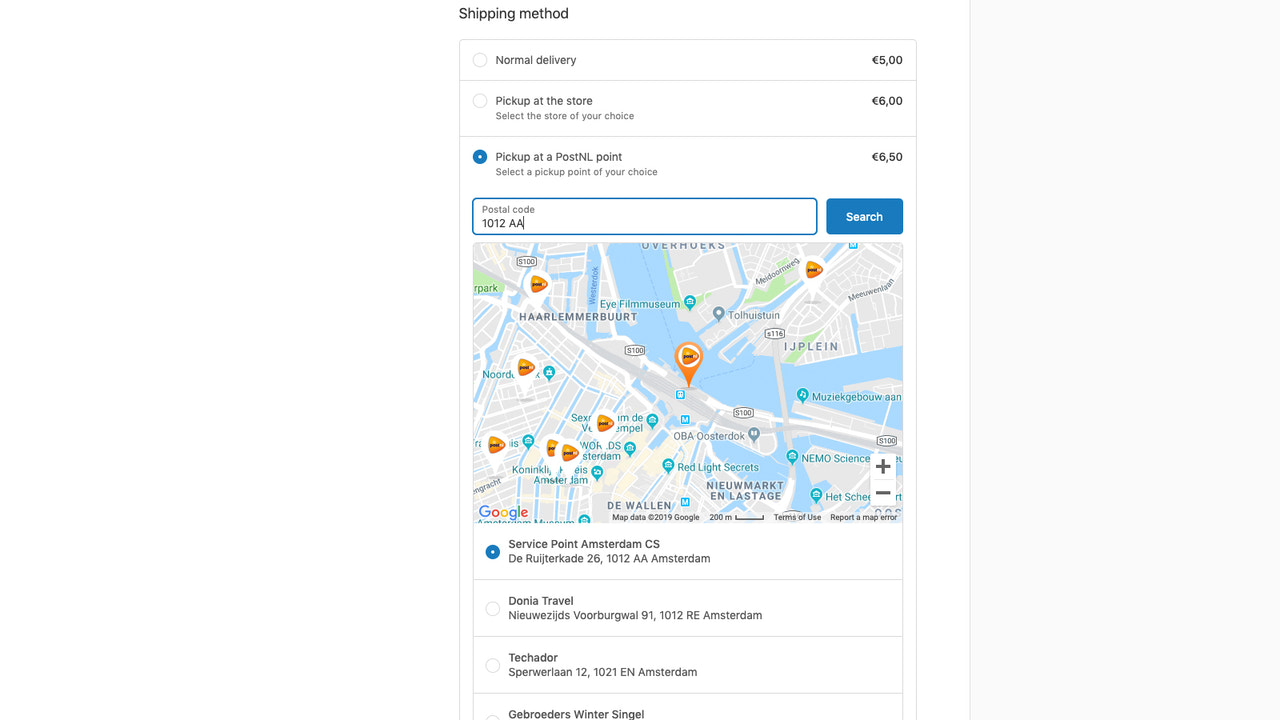Zoom in on the map

tap(882, 466)
